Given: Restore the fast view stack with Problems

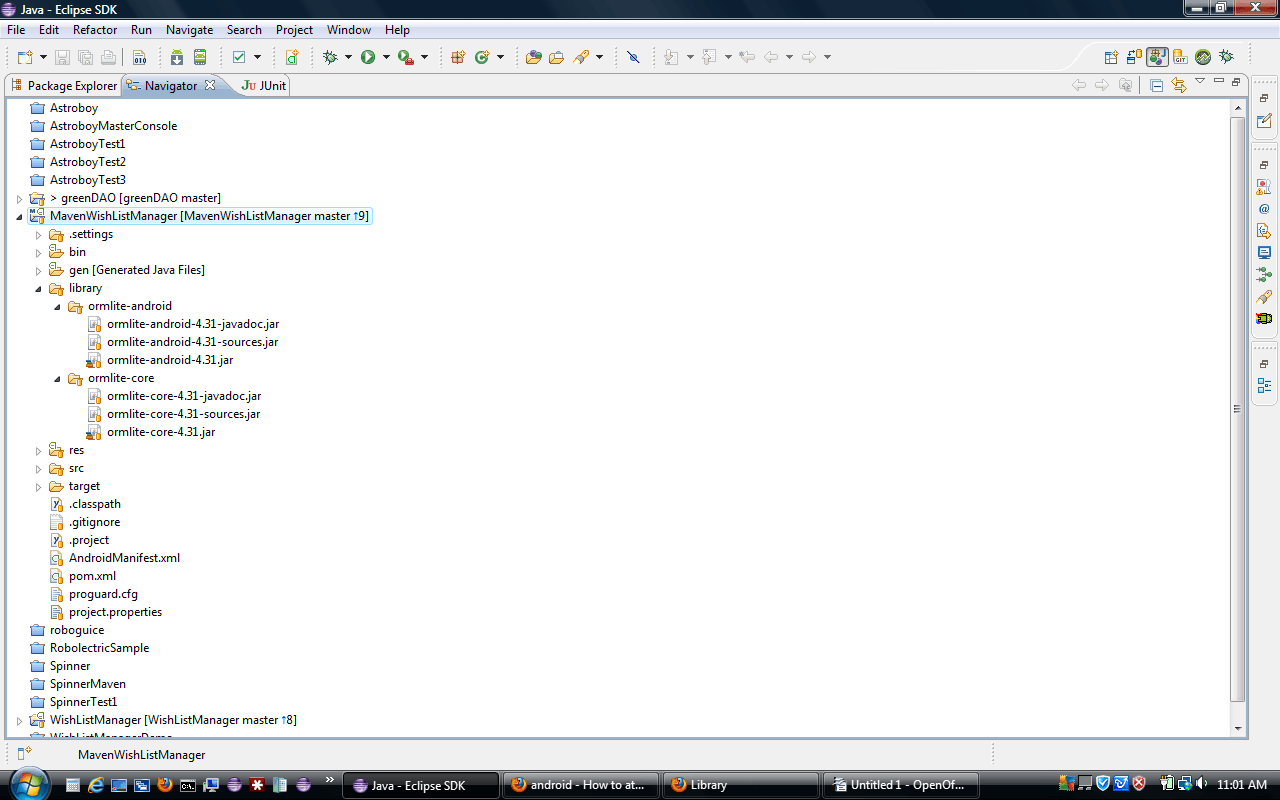Looking at the screenshot, I should pos(1264,164).
